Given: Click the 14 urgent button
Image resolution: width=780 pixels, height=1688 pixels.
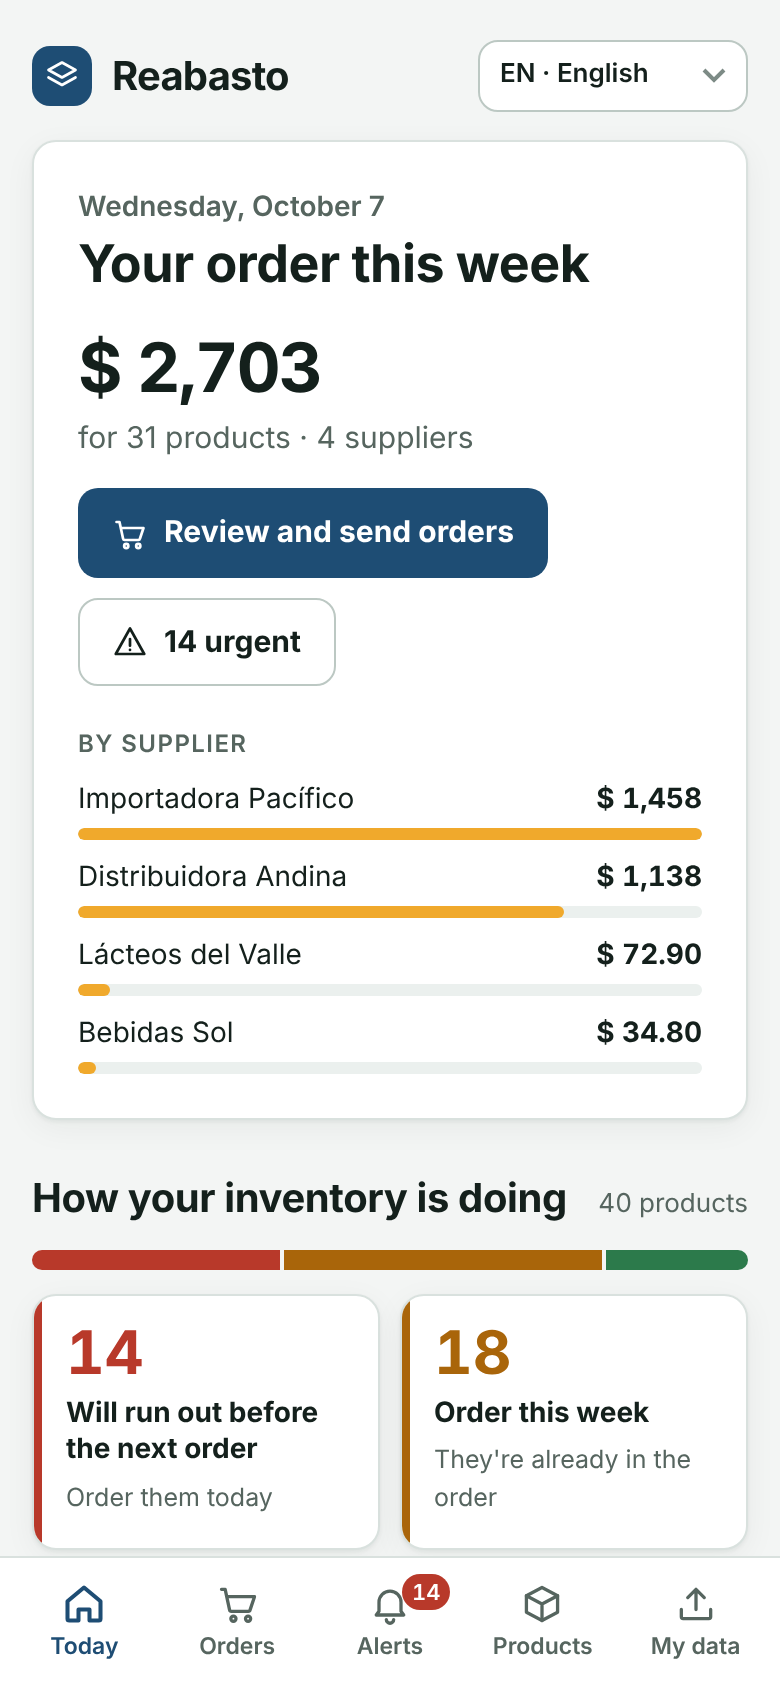Looking at the screenshot, I should (207, 642).
